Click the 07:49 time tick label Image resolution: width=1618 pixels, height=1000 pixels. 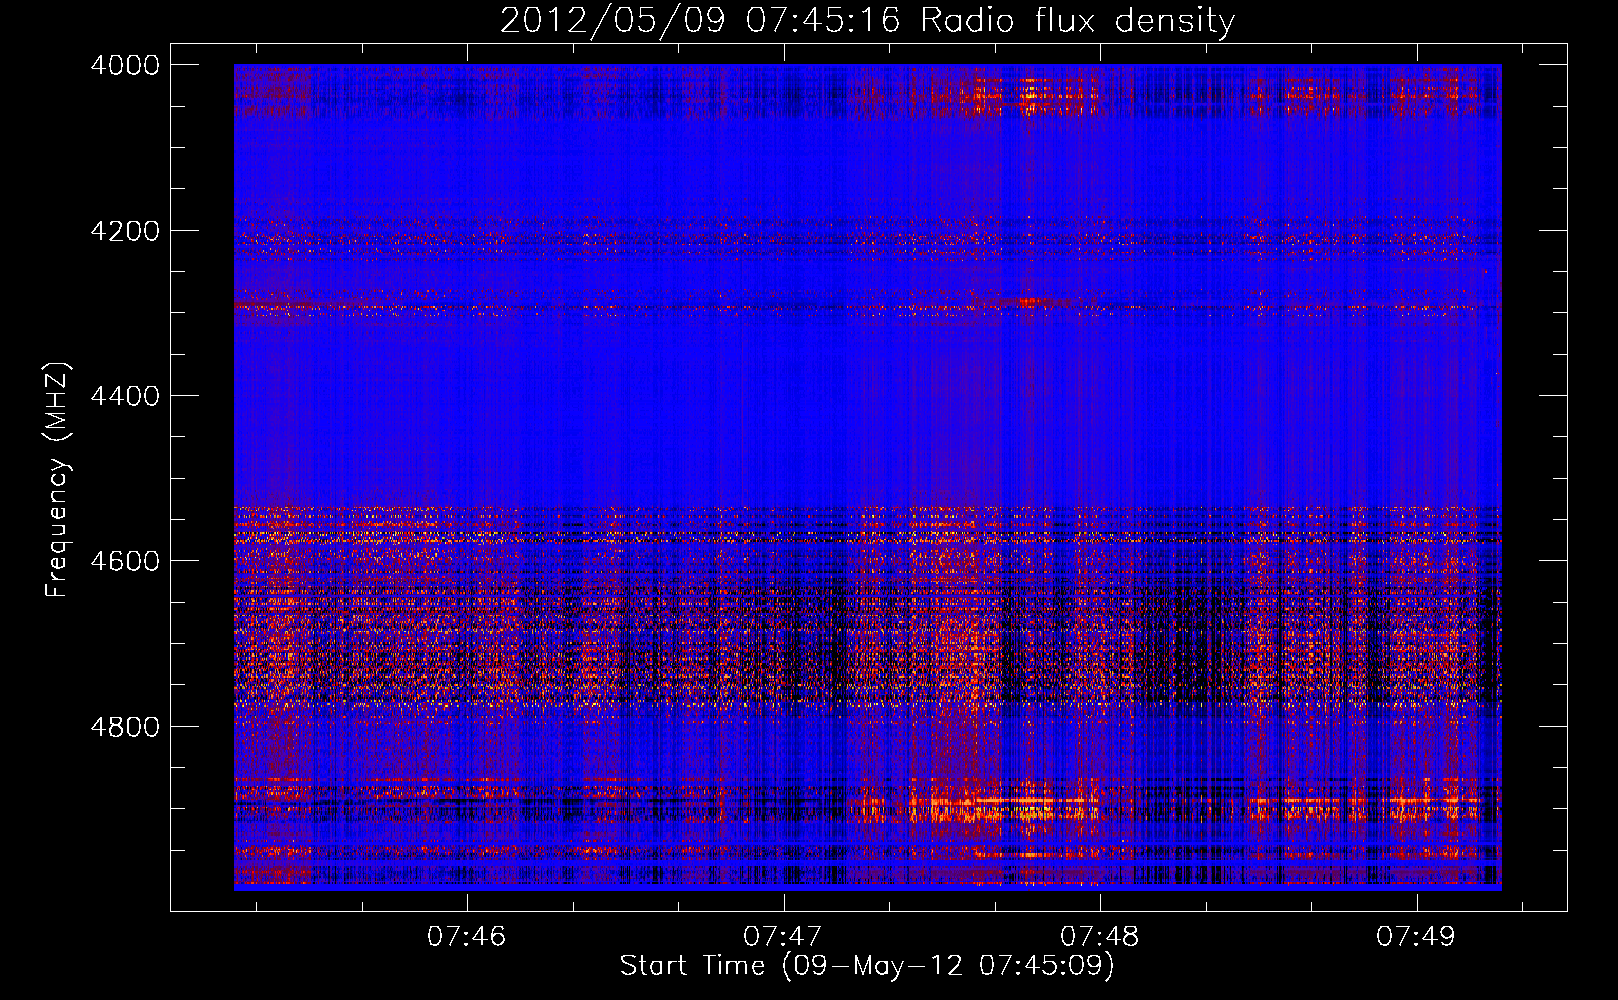1417,937
